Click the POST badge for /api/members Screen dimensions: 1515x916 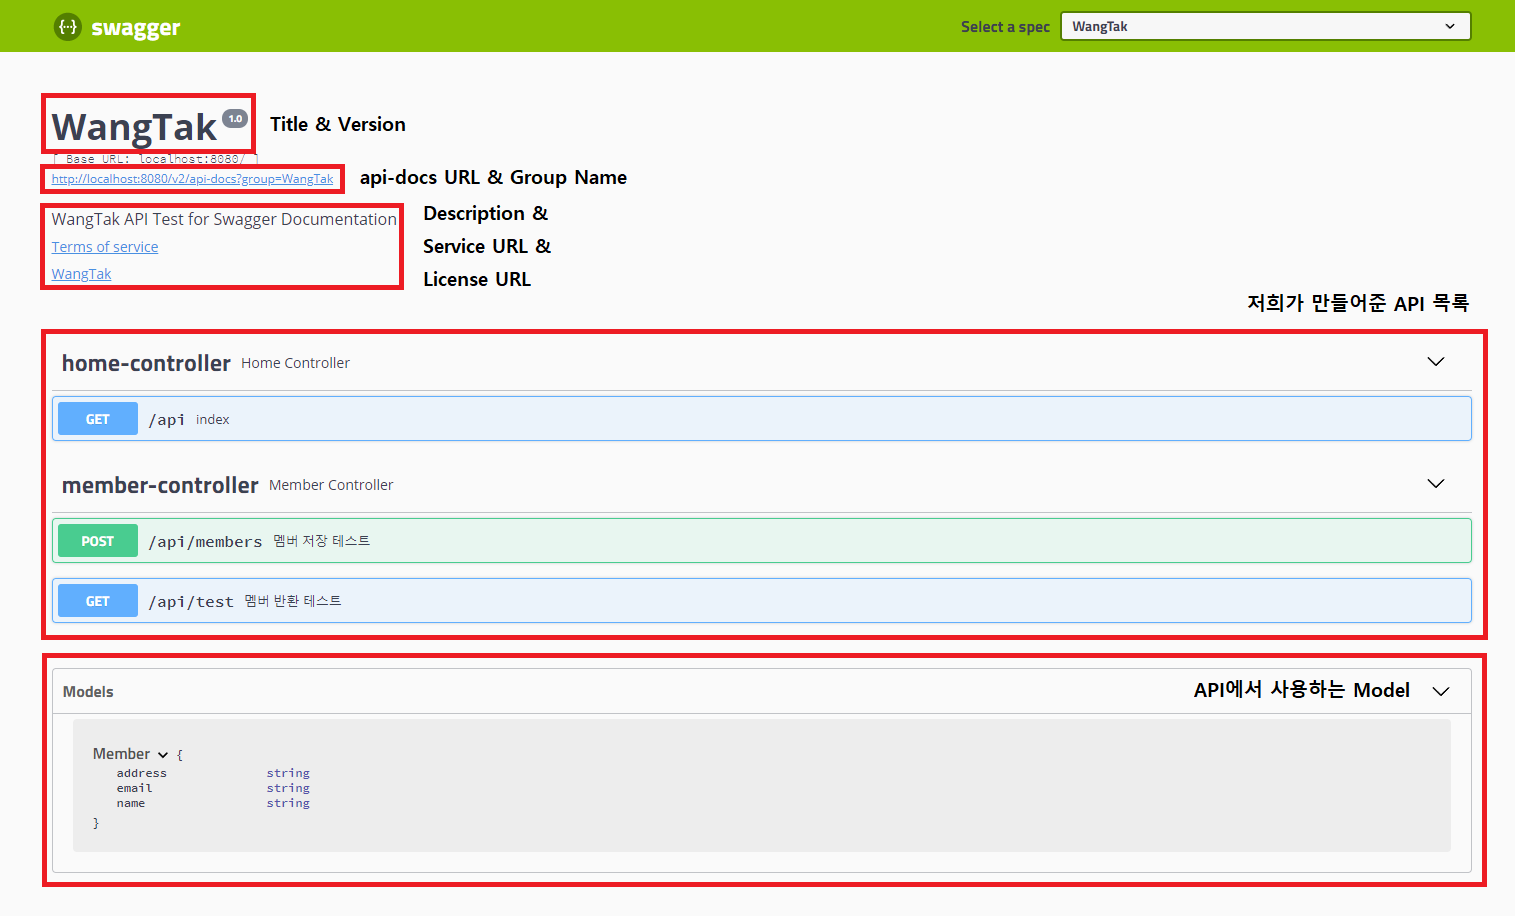coord(98,541)
